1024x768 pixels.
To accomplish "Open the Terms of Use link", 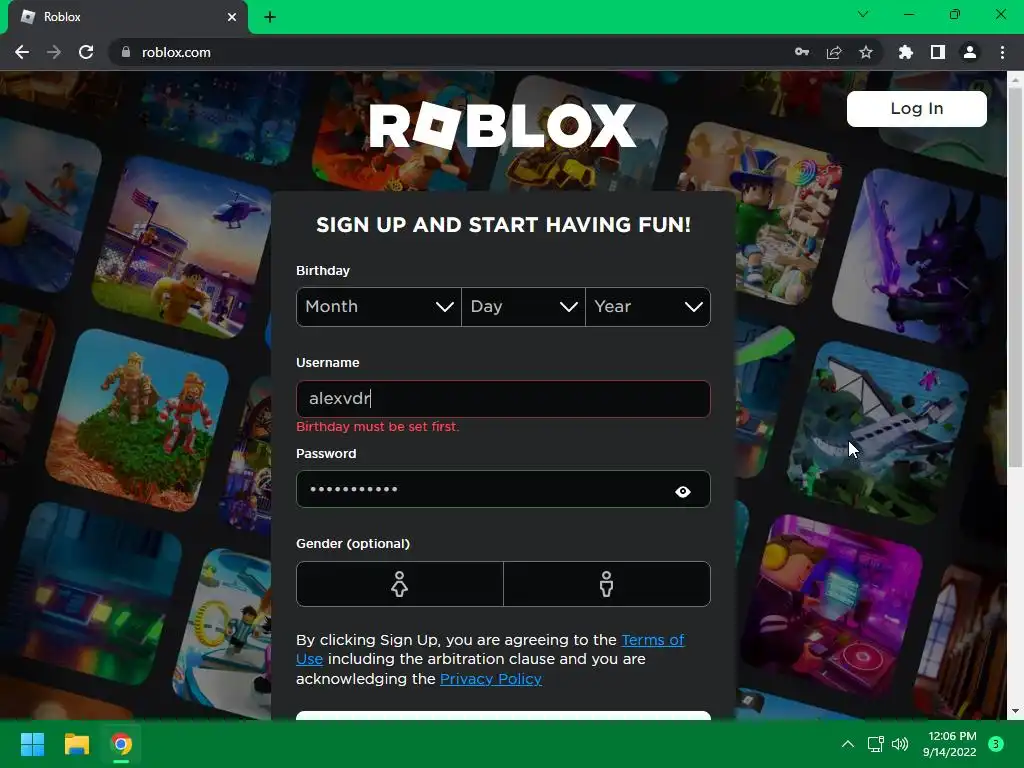I will pyautogui.click(x=652, y=640).
